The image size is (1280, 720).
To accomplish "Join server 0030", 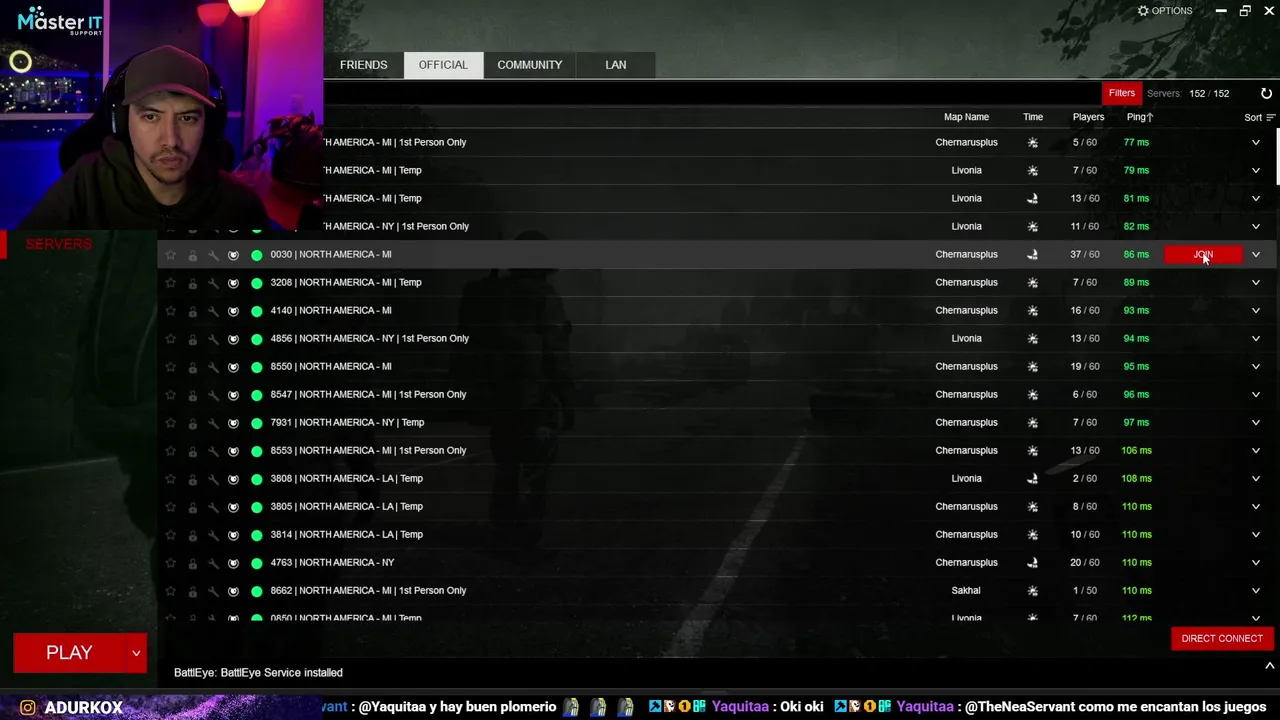I will (1203, 254).
